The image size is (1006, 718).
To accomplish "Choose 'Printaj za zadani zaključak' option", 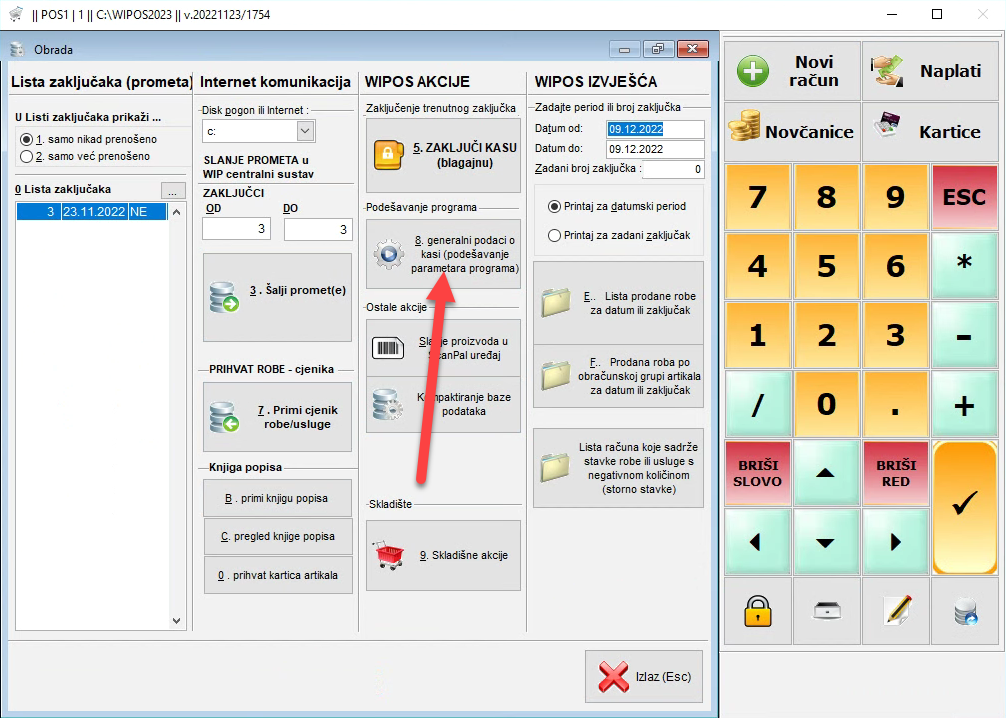I will tap(554, 235).
